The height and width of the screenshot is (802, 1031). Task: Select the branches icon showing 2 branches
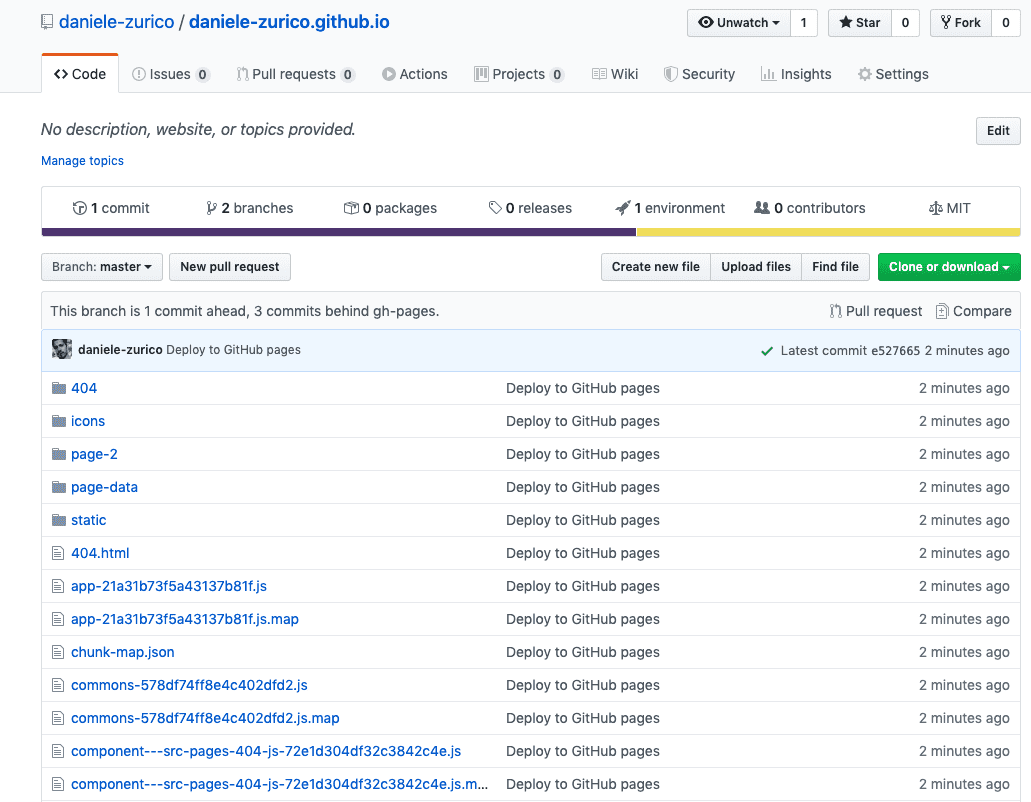[214, 207]
